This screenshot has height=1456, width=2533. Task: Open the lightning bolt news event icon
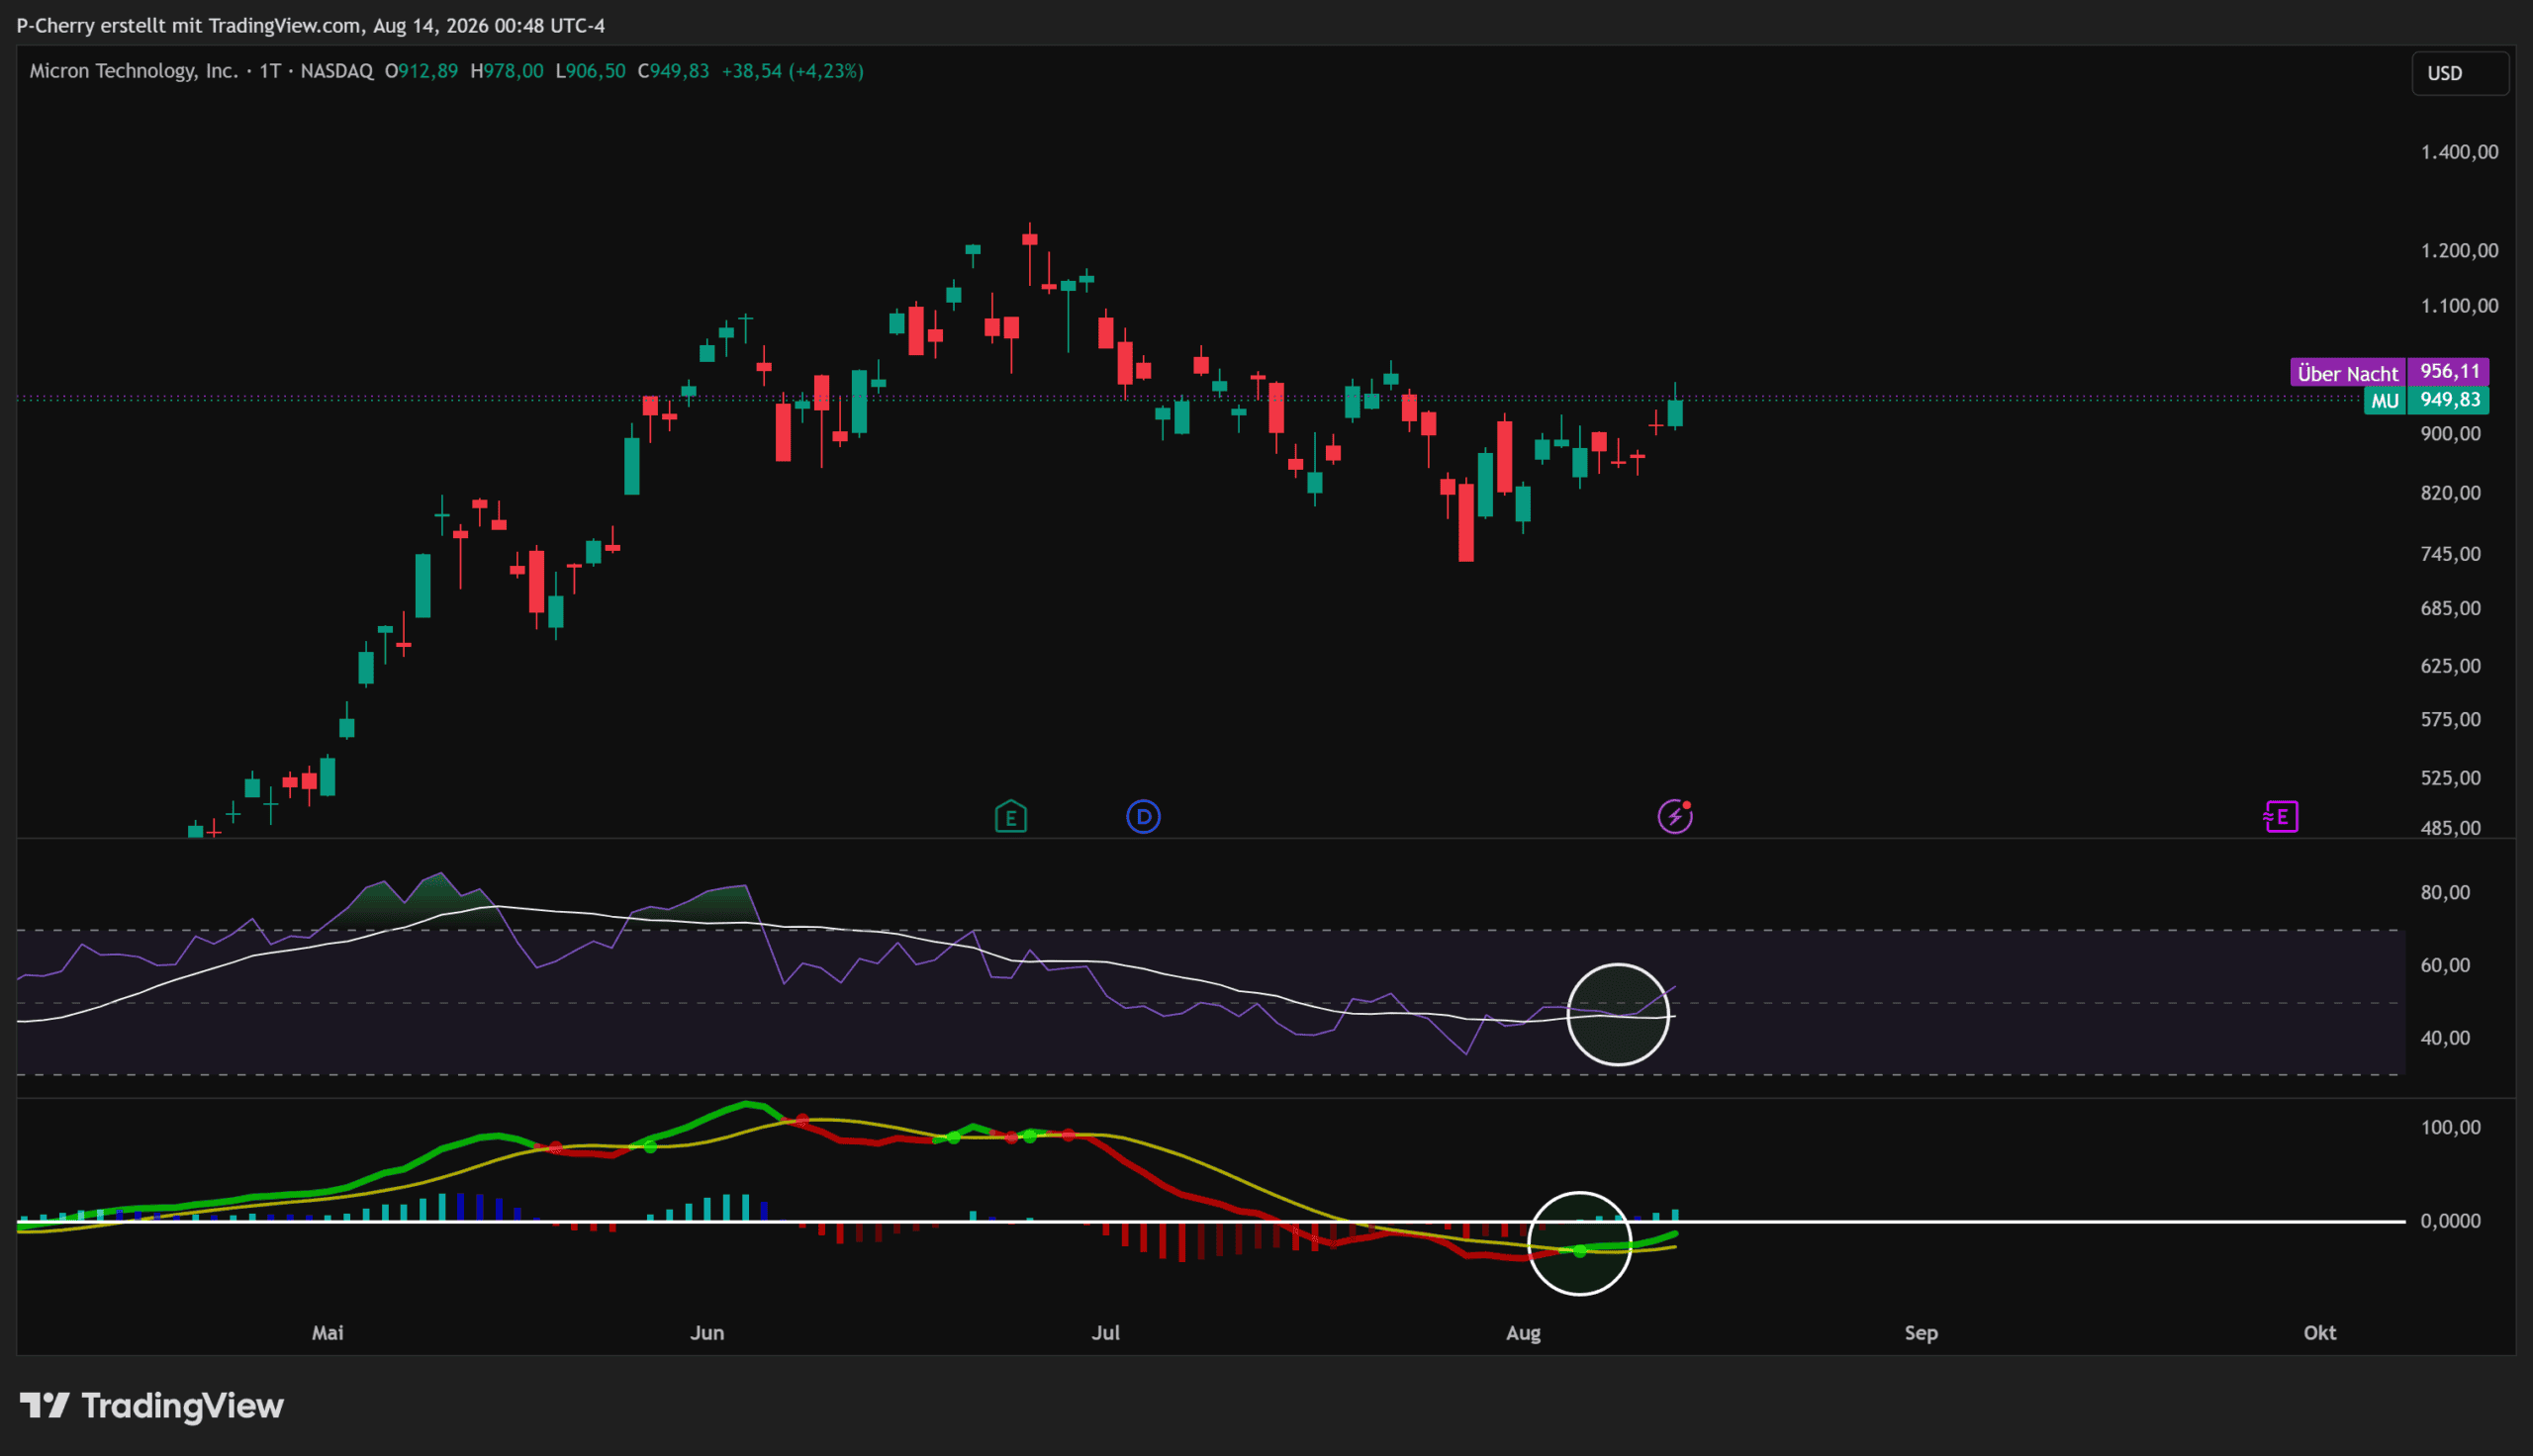[x=1675, y=816]
